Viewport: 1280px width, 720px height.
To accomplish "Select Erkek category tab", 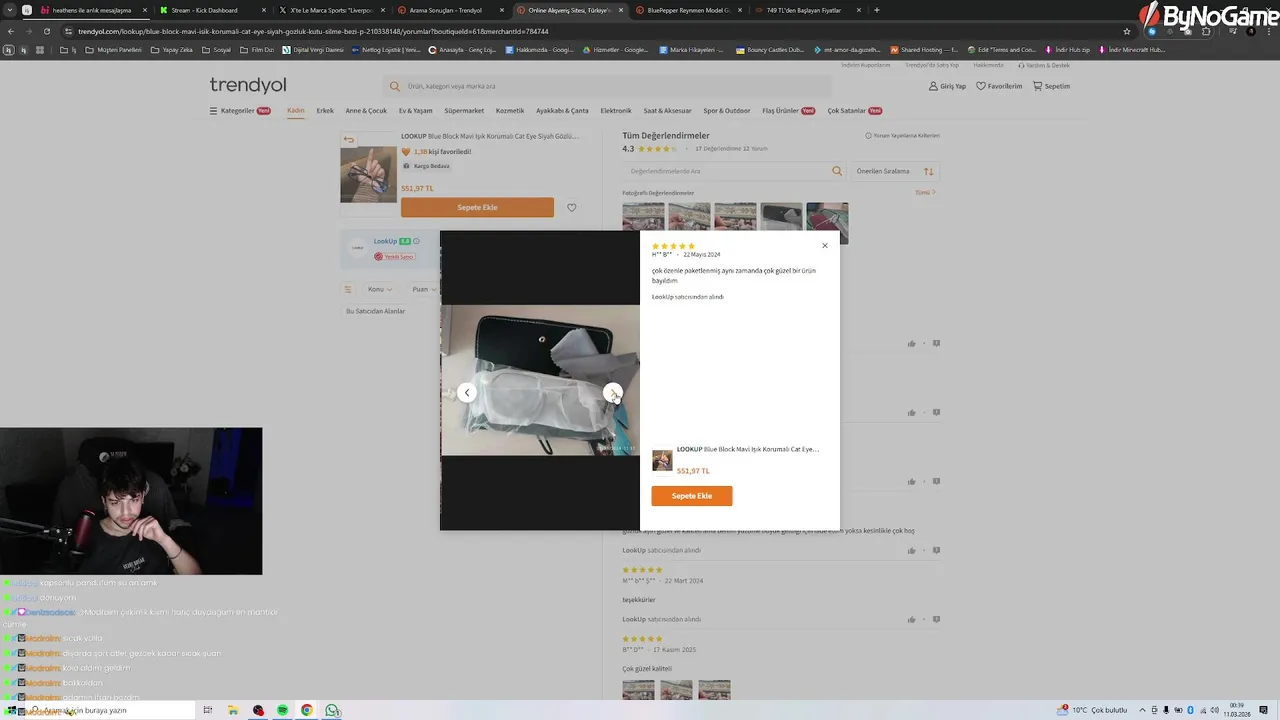I will click(x=325, y=111).
